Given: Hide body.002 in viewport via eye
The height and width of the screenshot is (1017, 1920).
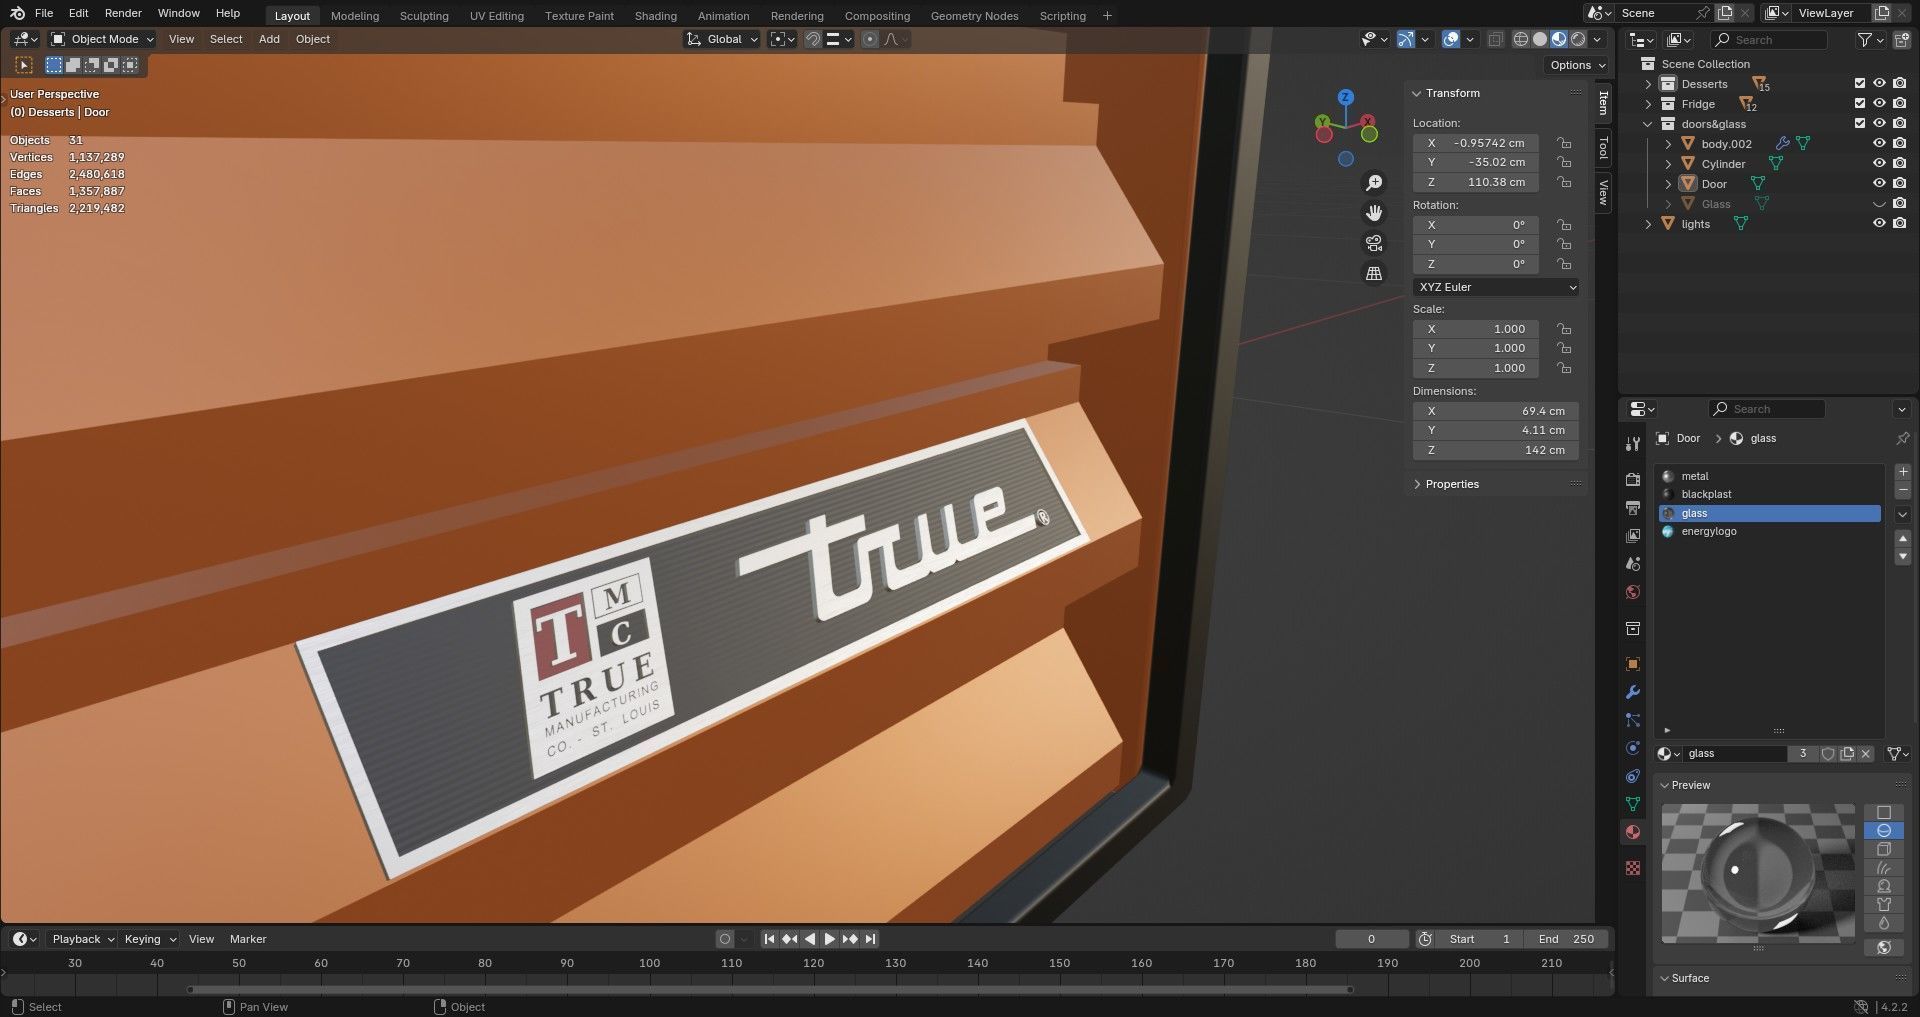Looking at the screenshot, I should click(1879, 144).
